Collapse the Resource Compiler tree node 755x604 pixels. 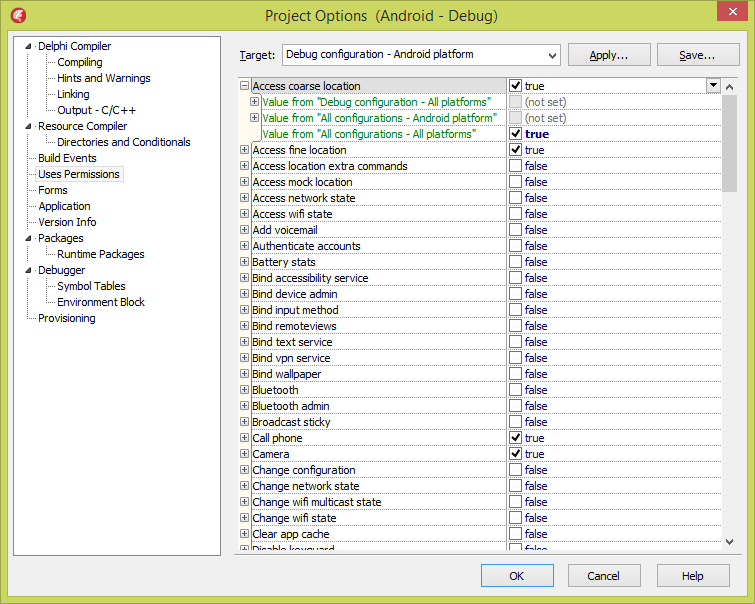coord(28,126)
